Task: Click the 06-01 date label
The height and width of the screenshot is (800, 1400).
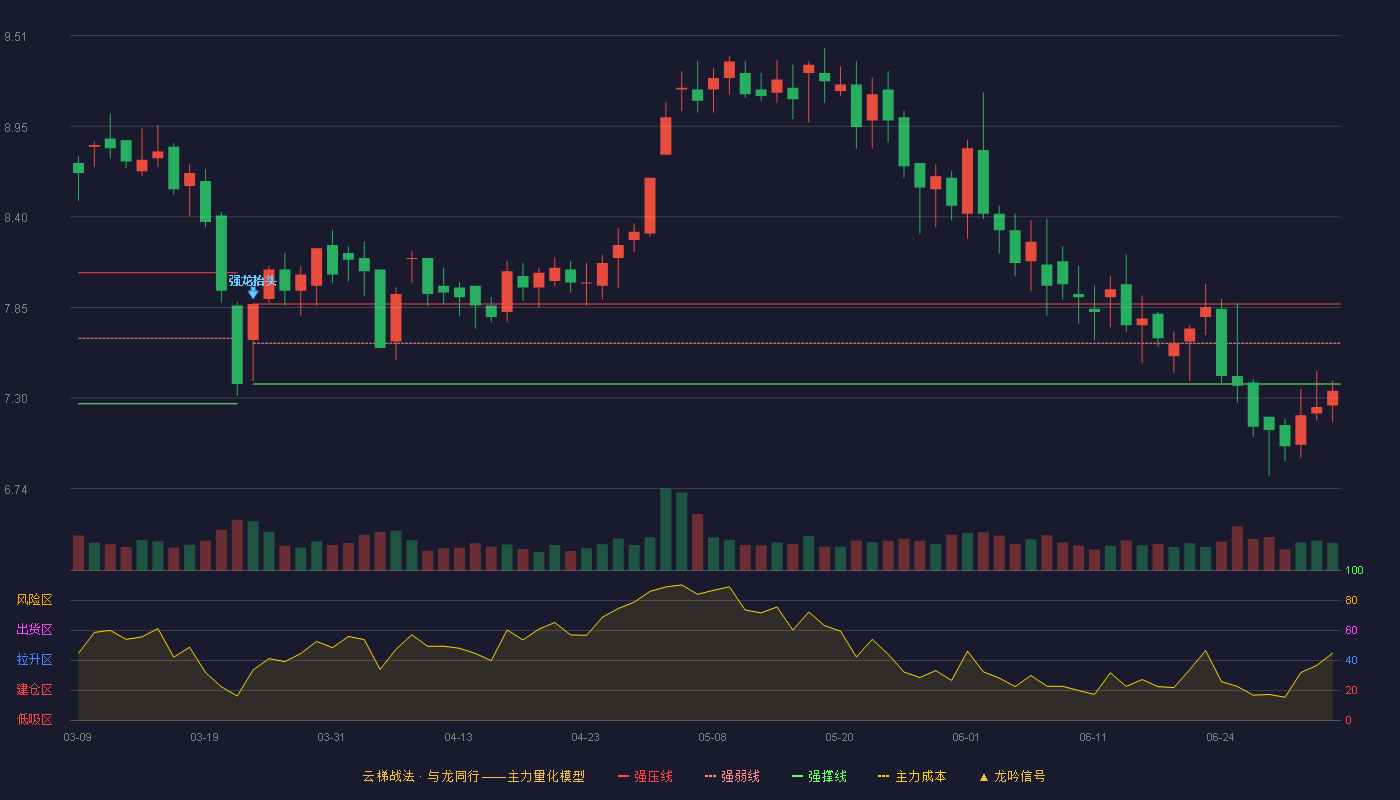Action: coord(966,737)
